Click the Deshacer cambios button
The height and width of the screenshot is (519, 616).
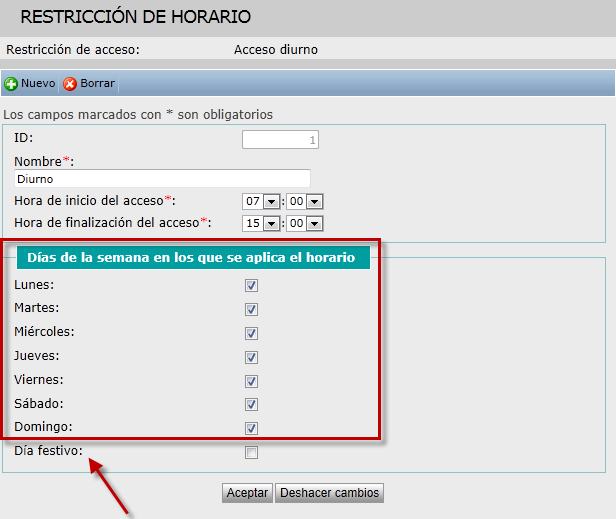[x=329, y=493]
